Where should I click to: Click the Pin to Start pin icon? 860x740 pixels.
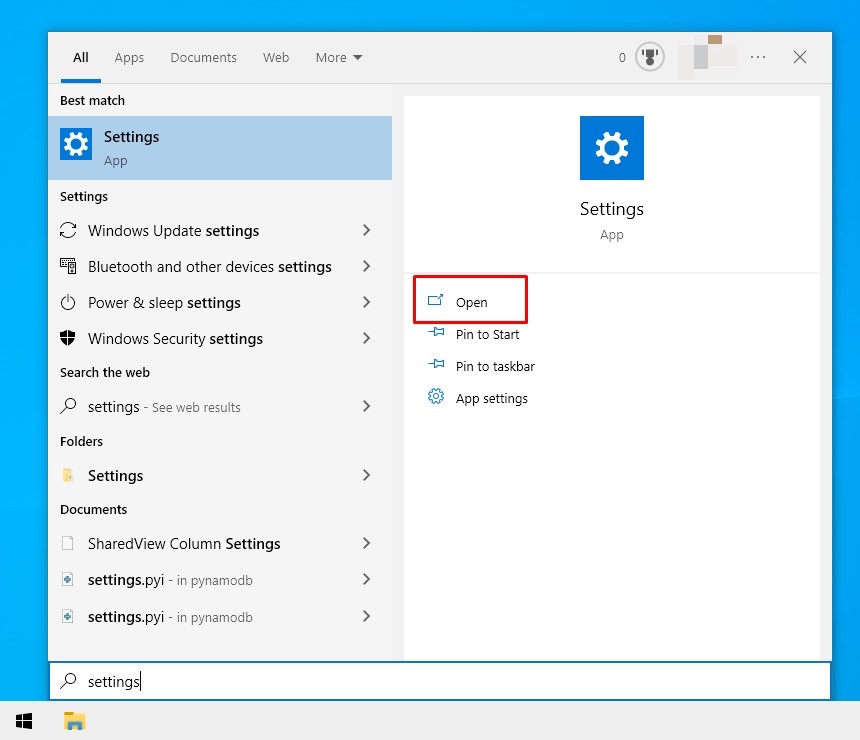tap(436, 334)
